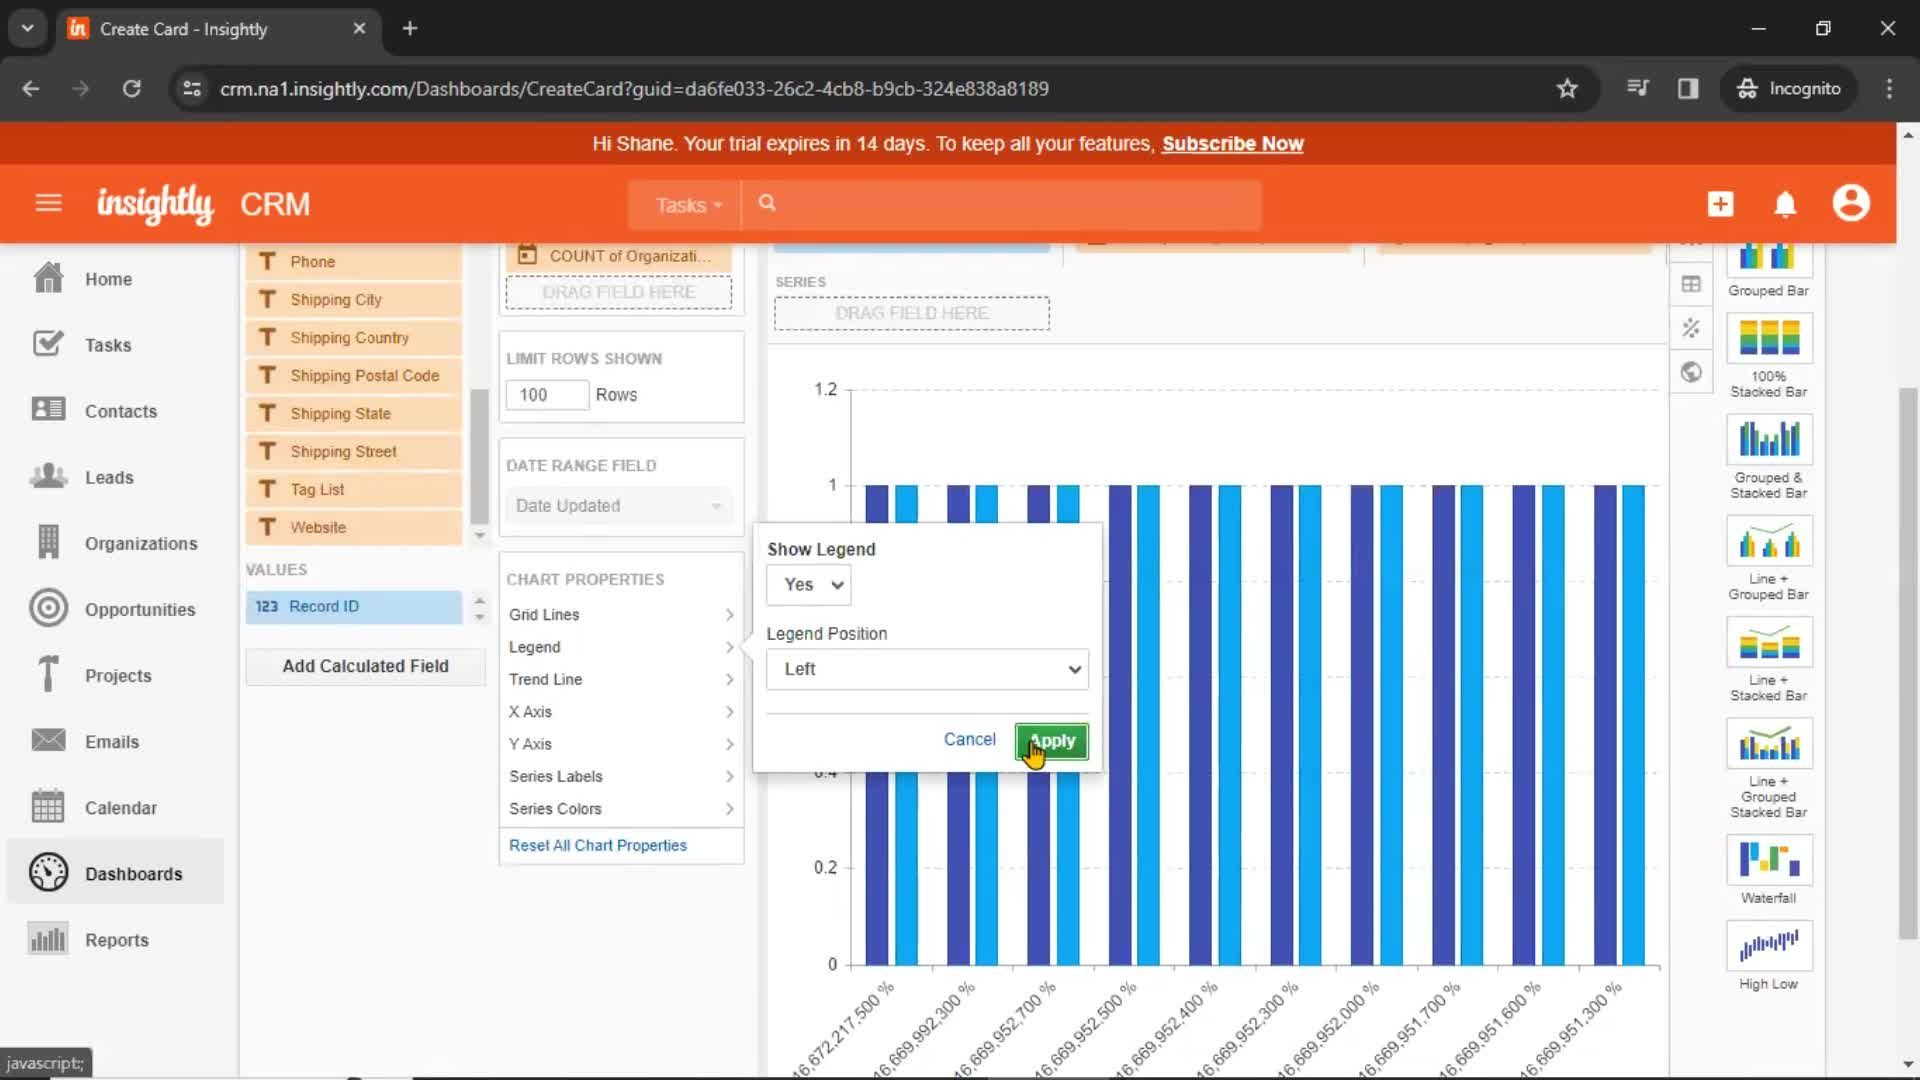The height and width of the screenshot is (1080, 1920).
Task: Select the High Low chart type icon
Action: (x=1768, y=947)
